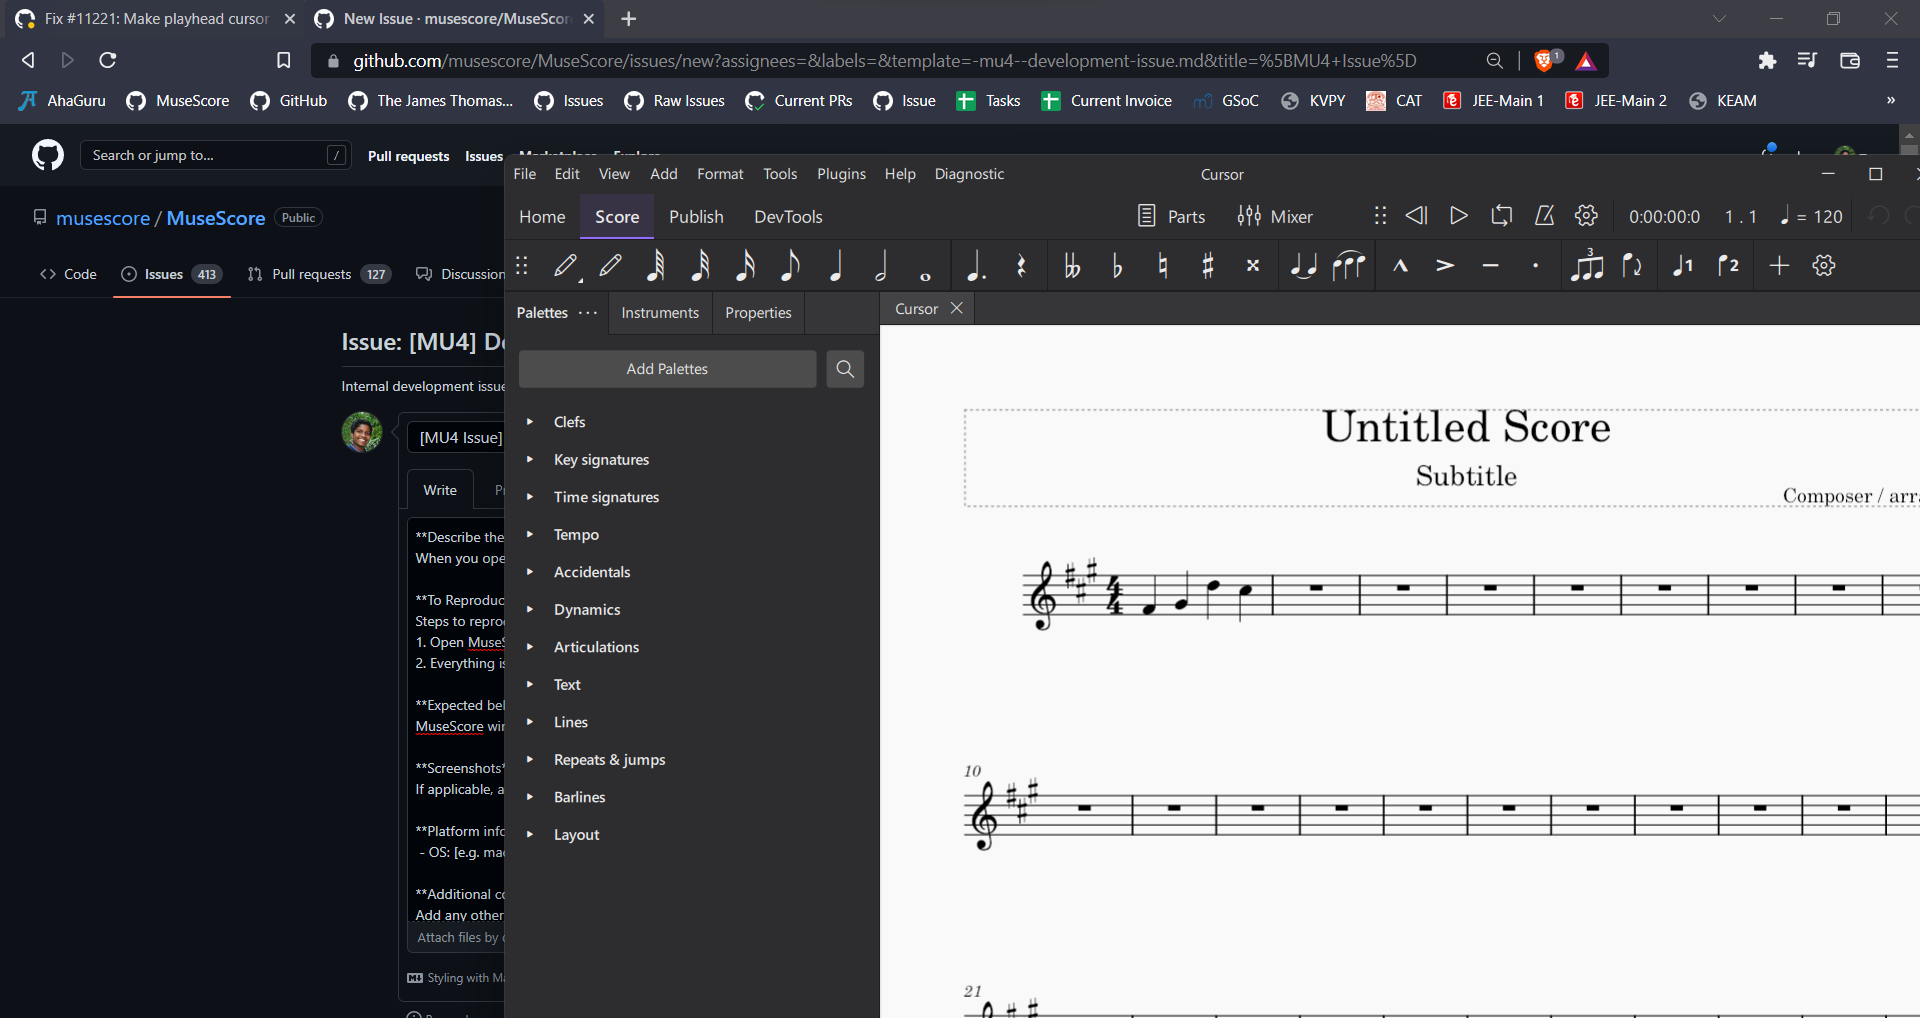The width and height of the screenshot is (1920, 1018).
Task: Click the tuplet icon in the note toolbar
Action: coord(1589,266)
